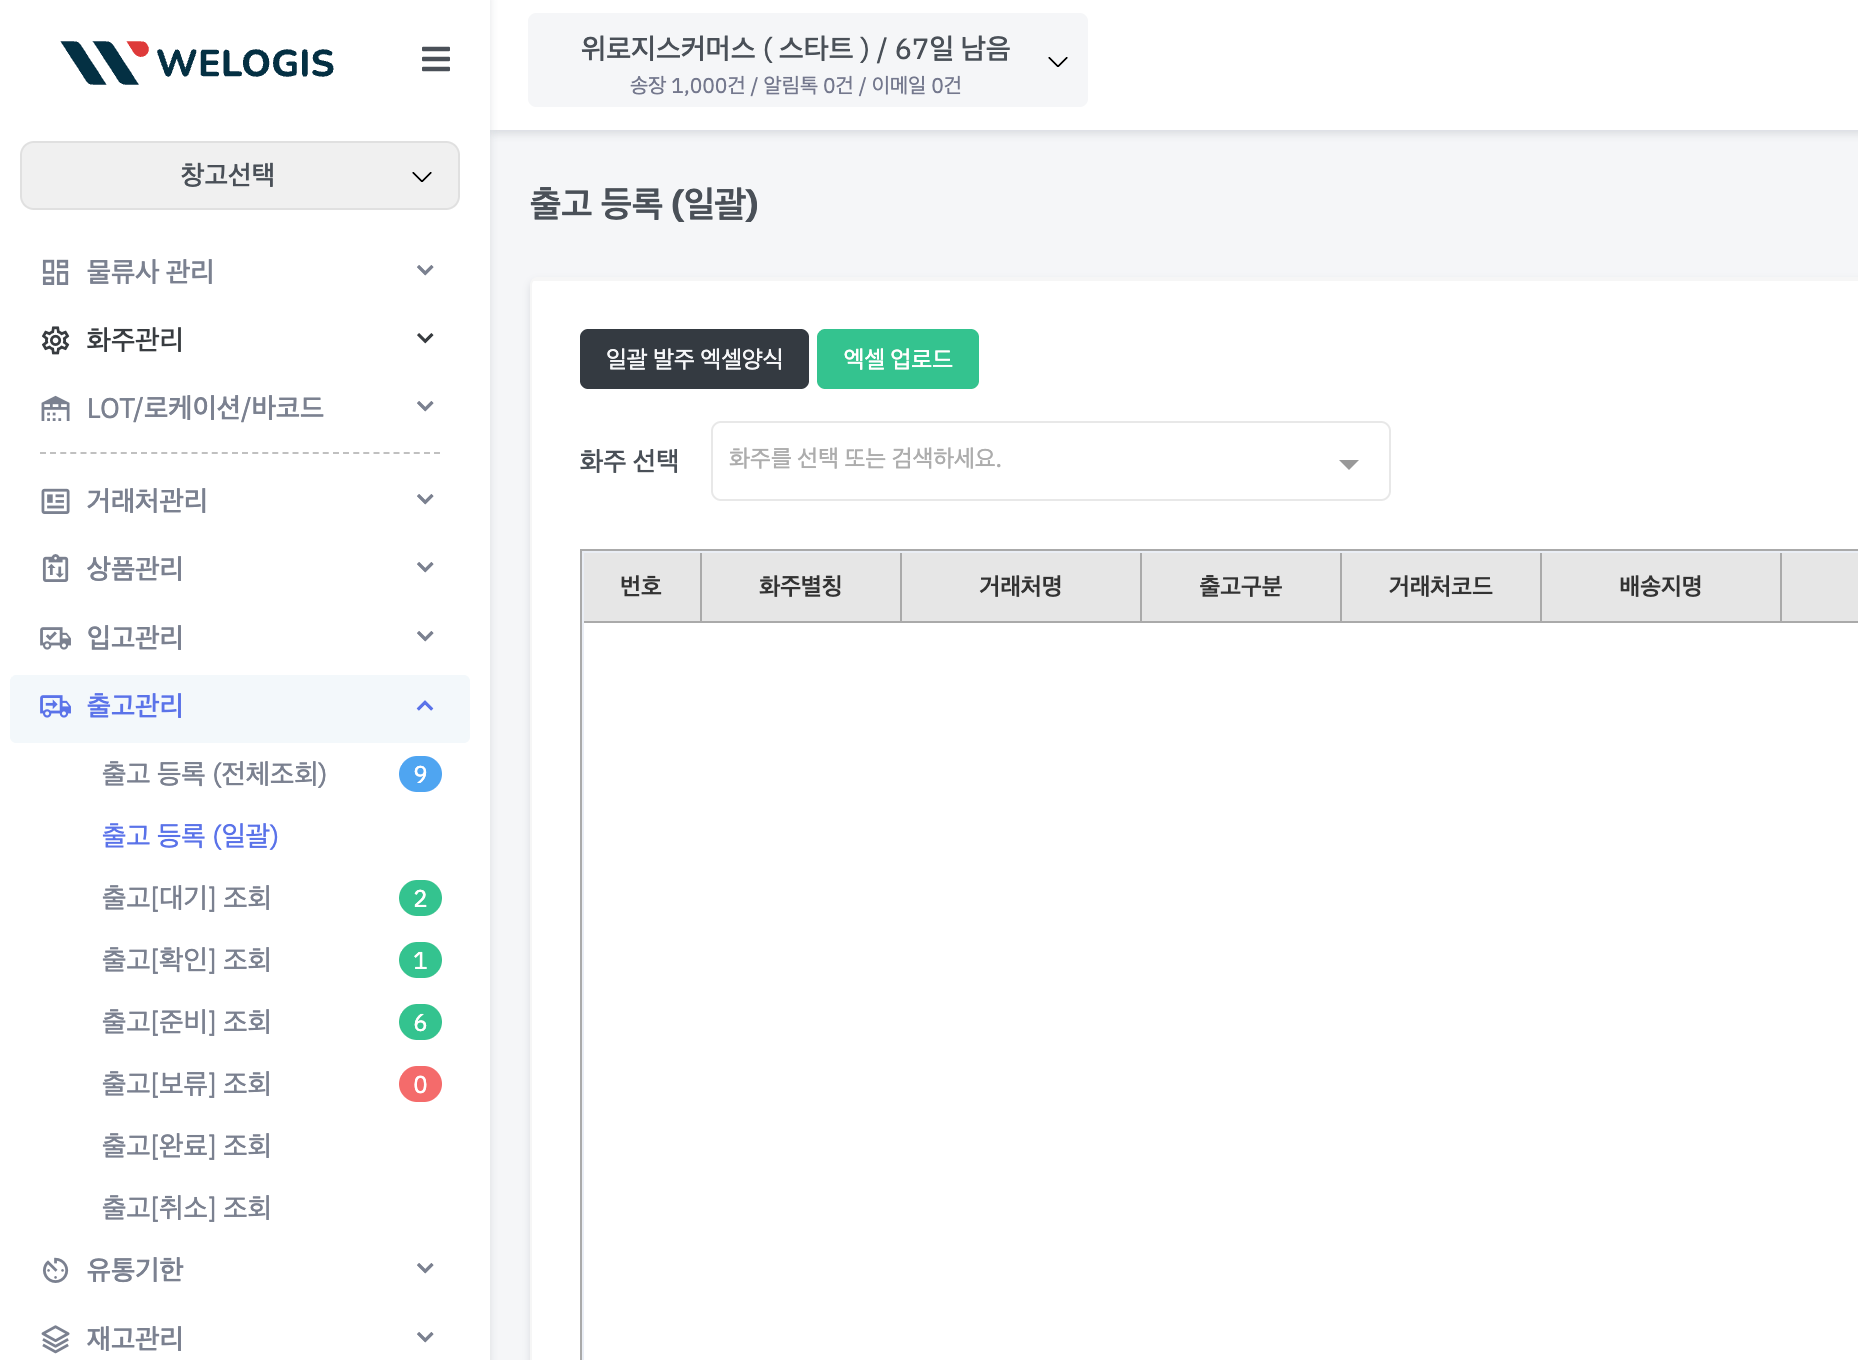Viewport: 1858px width, 1360px height.
Task: Click the WELOGIS logo
Action: tap(197, 62)
